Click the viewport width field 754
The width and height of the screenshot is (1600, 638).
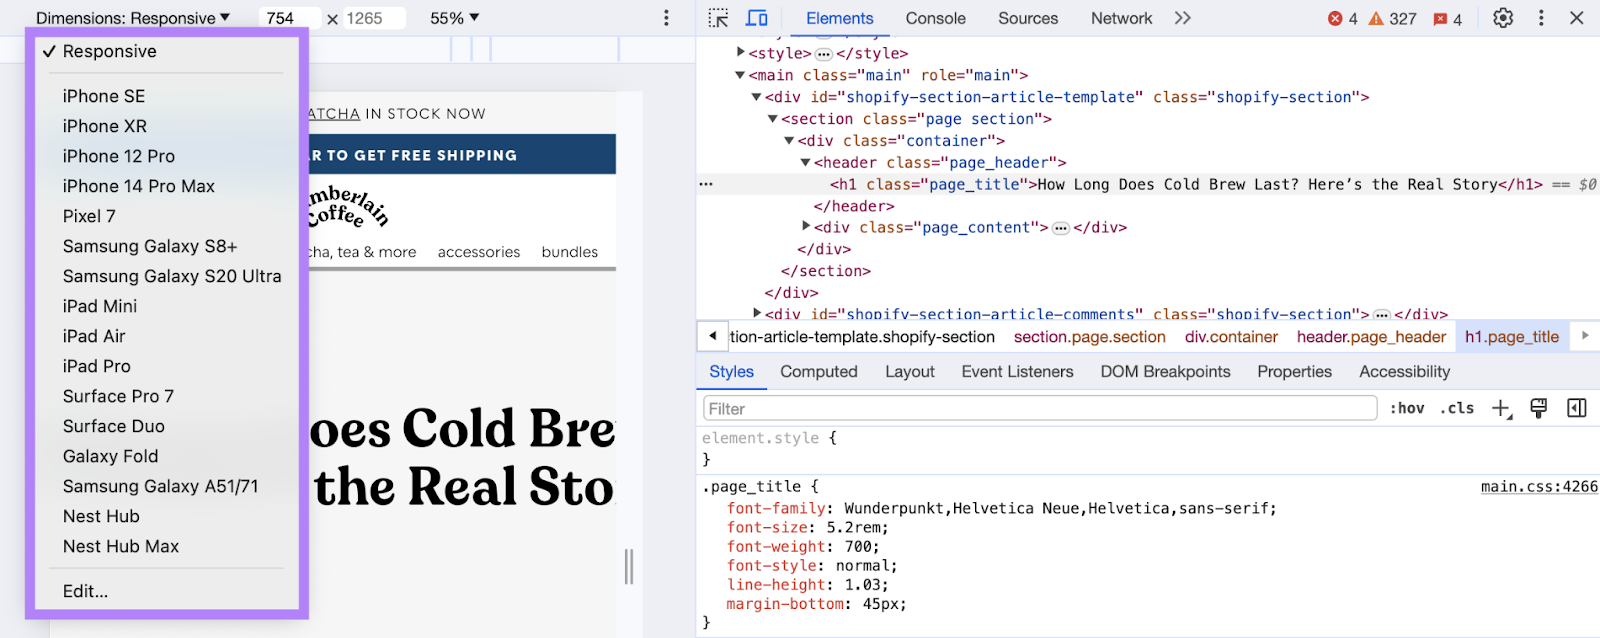290,18
